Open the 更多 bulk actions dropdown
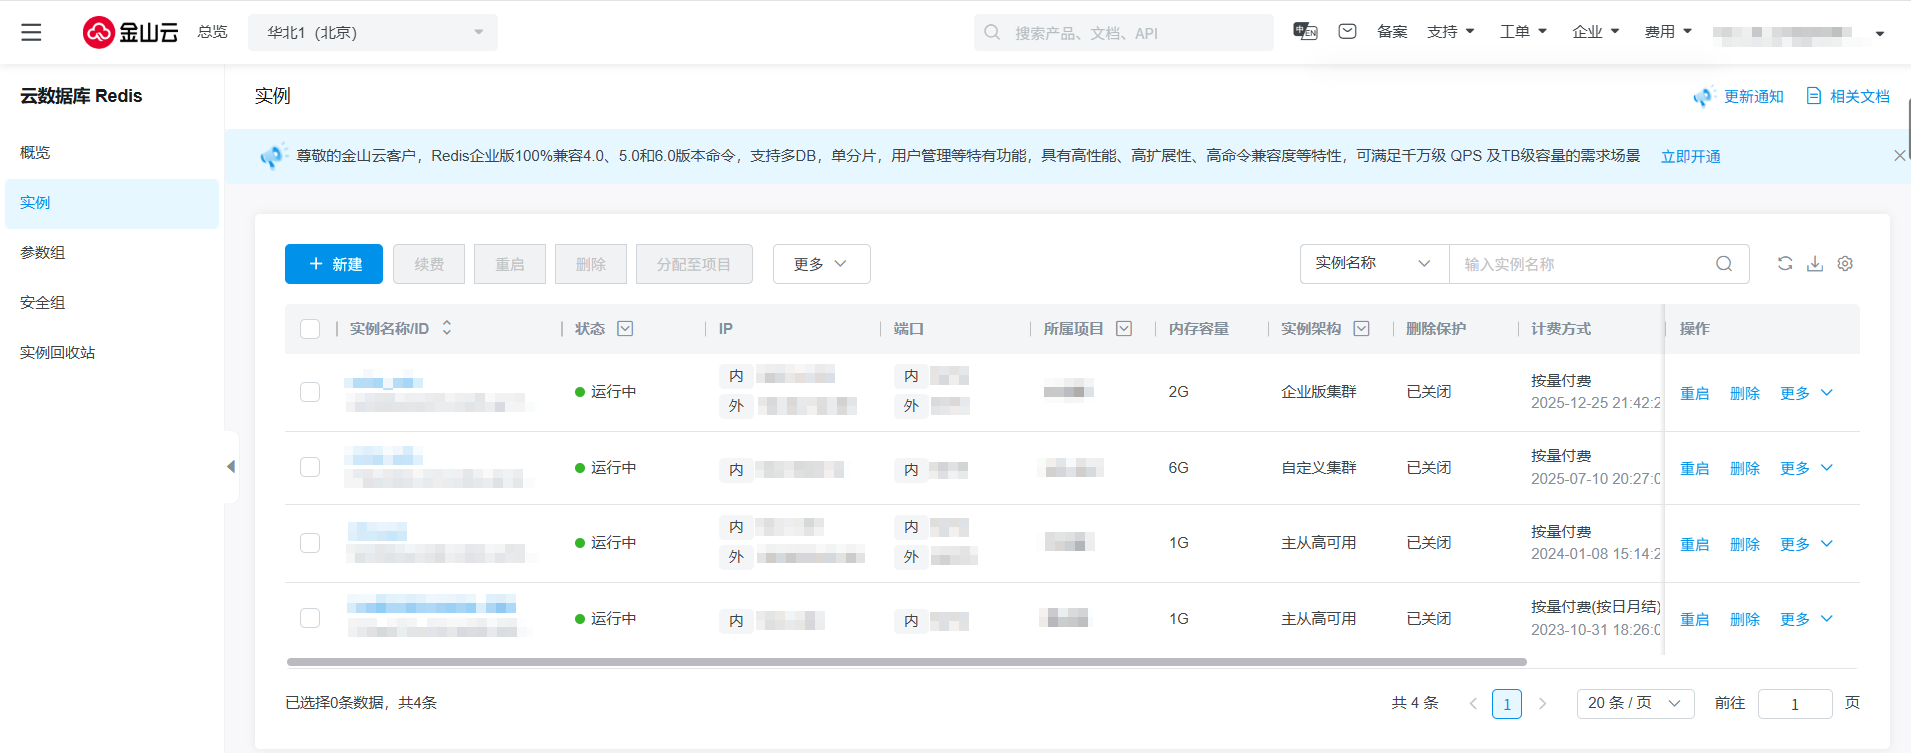1911x753 pixels. (x=821, y=264)
